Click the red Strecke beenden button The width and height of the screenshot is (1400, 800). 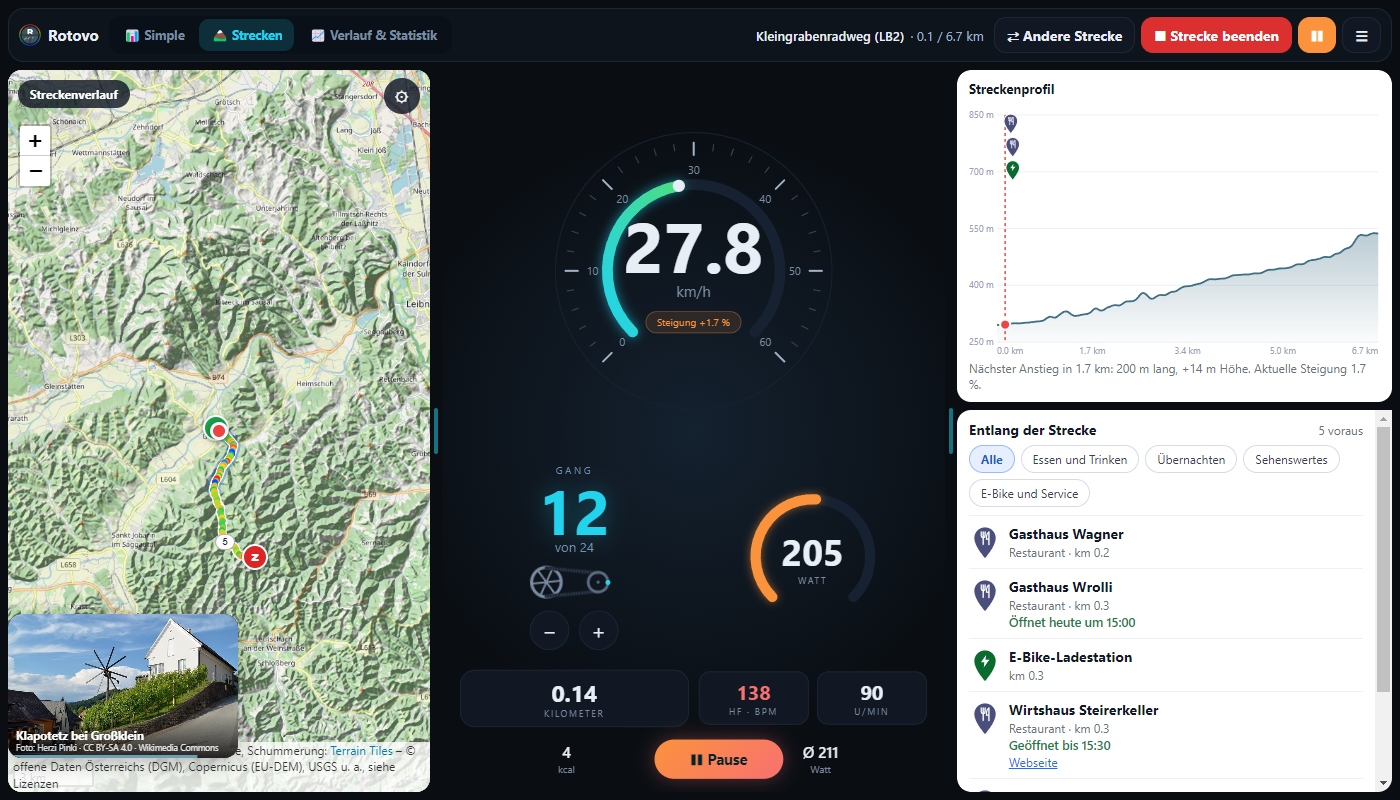(1216, 36)
